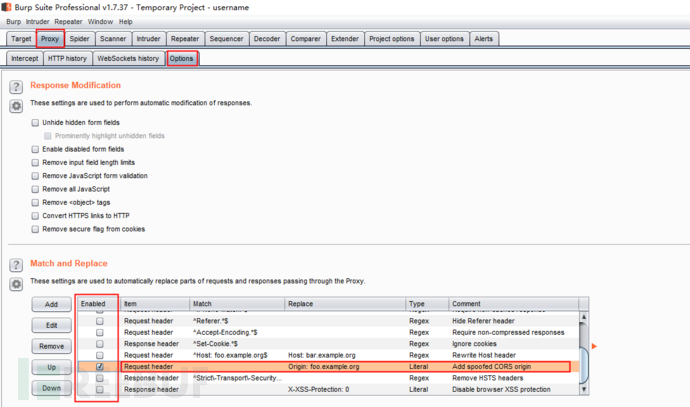This screenshot has height=407, width=690.
Task: Click the Match and Replace help icon
Action: pos(16,265)
